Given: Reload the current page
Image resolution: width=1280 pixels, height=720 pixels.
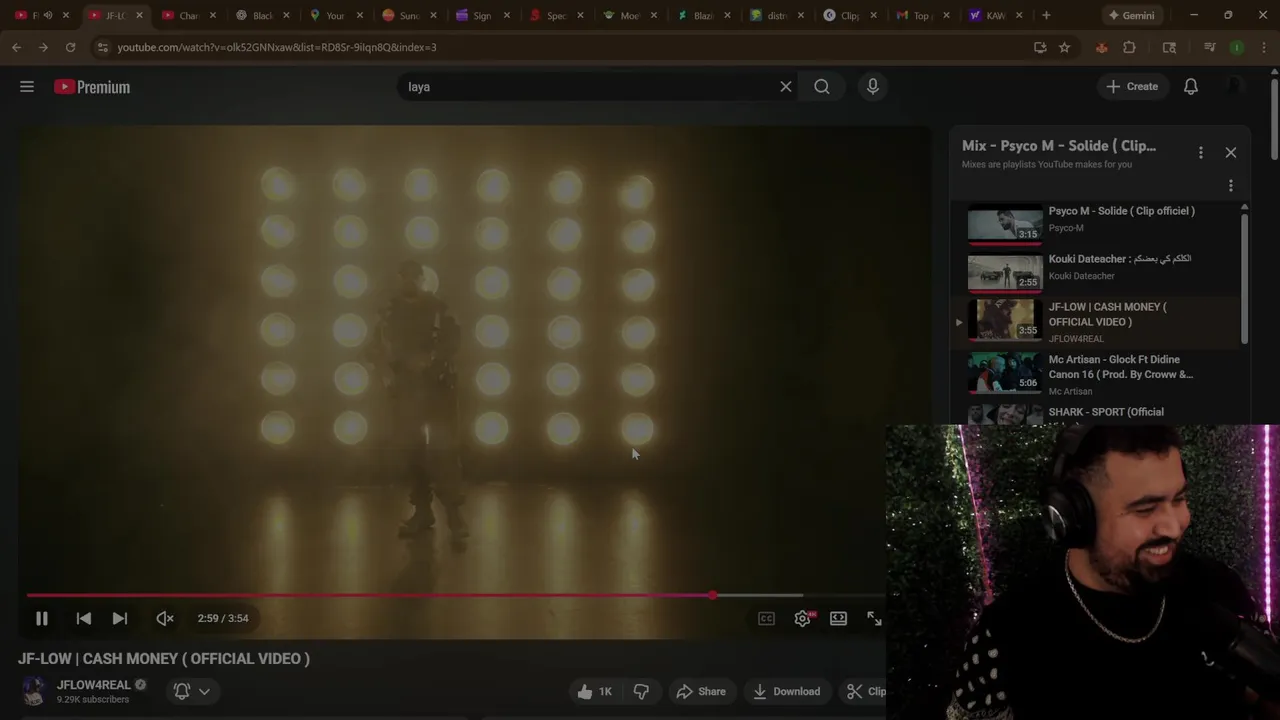Looking at the screenshot, I should (70, 47).
